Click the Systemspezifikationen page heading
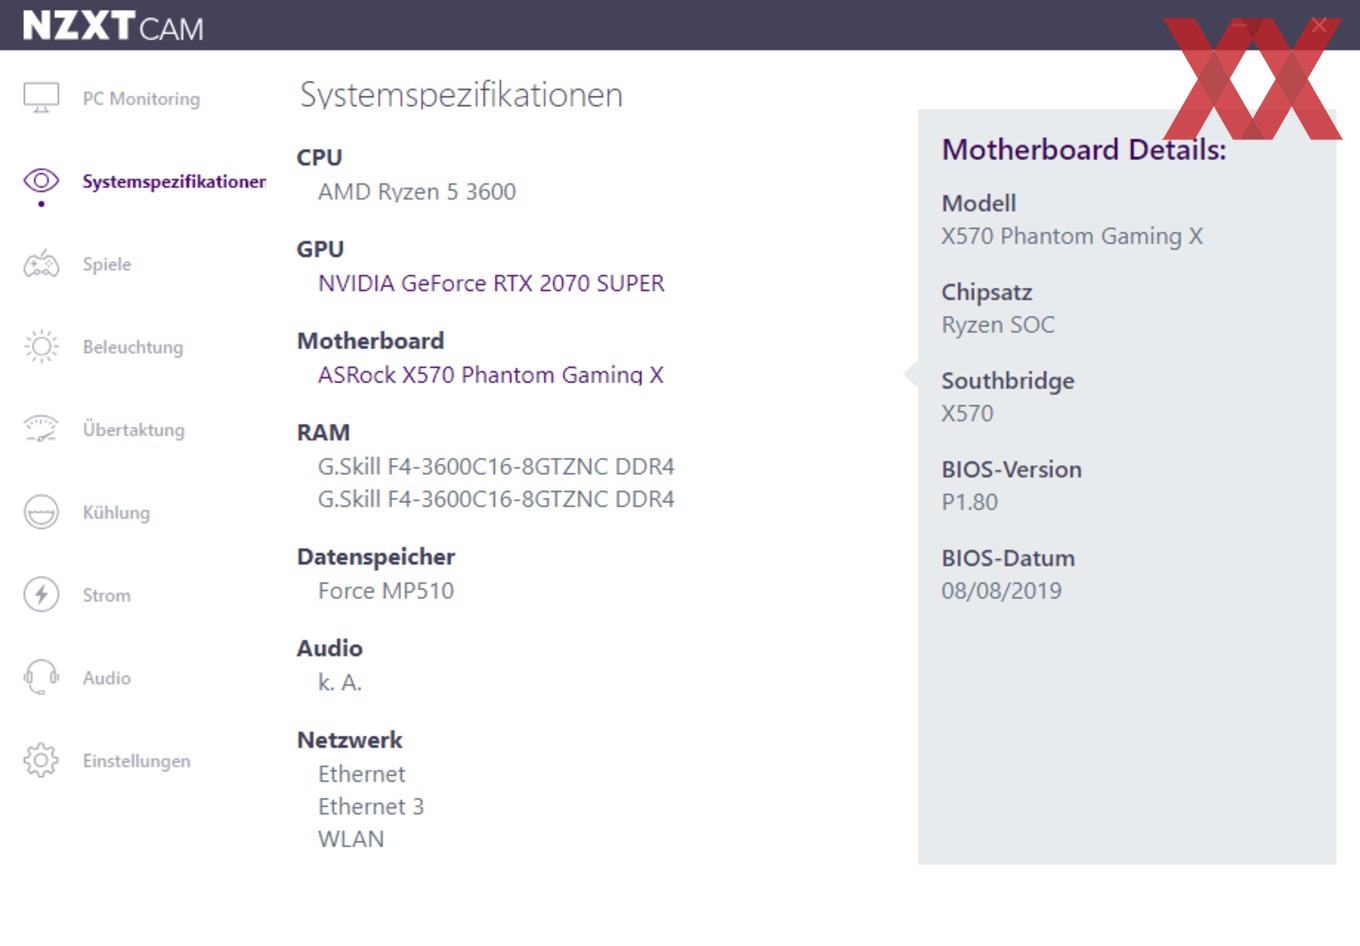Viewport: 1360px width, 946px height. 461,95
